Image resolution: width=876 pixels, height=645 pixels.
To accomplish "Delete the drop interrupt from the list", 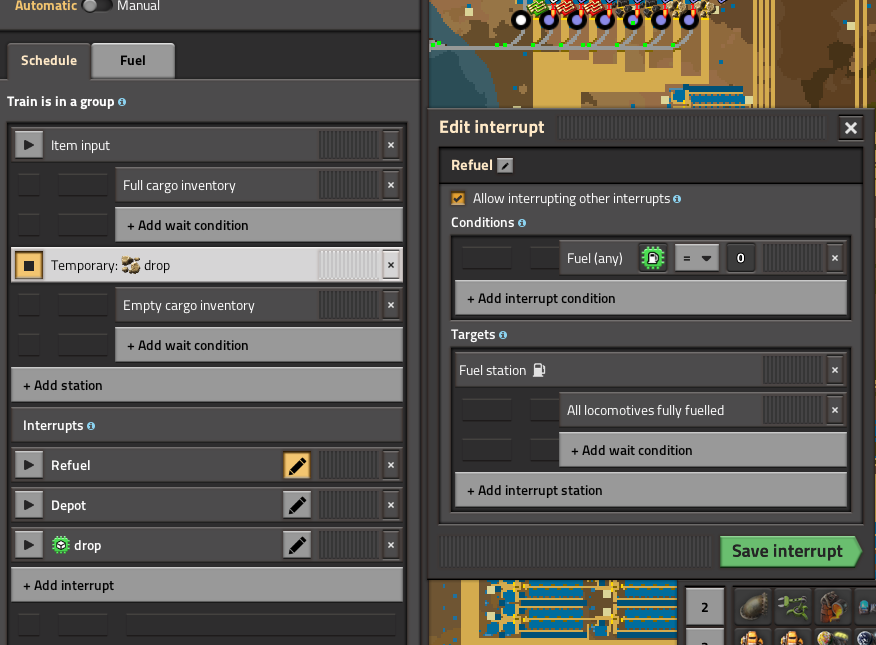I will click(391, 545).
